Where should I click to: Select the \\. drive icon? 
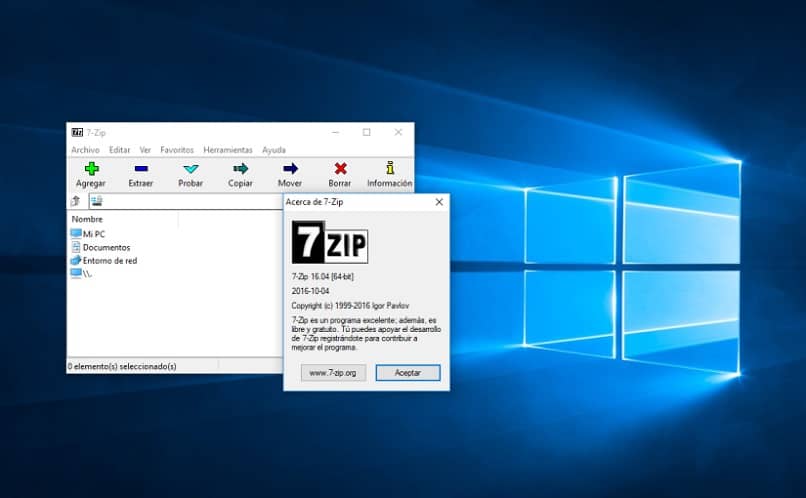click(76, 273)
